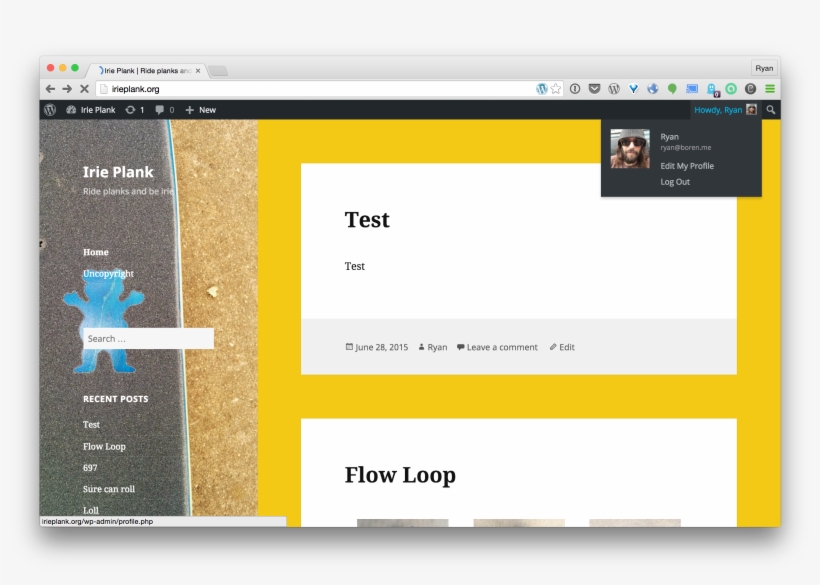Click the updates icon showing 1
Screen dimensions: 820x585
click(135, 110)
